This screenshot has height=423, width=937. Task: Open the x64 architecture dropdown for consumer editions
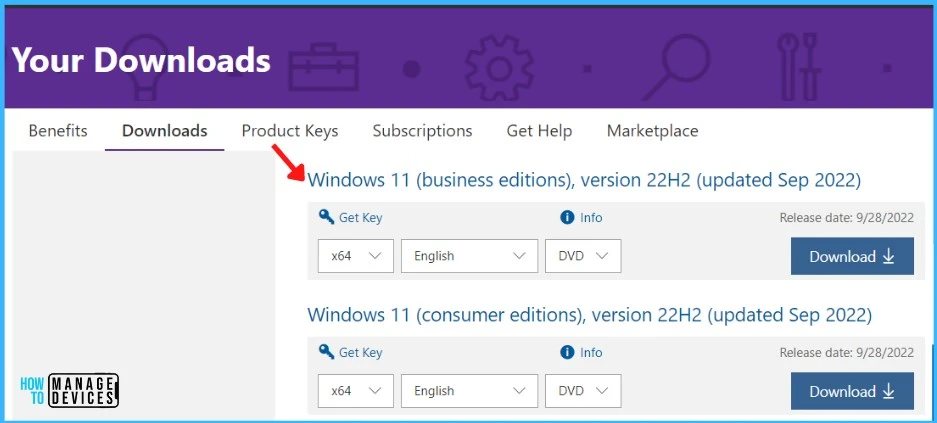[x=356, y=391]
